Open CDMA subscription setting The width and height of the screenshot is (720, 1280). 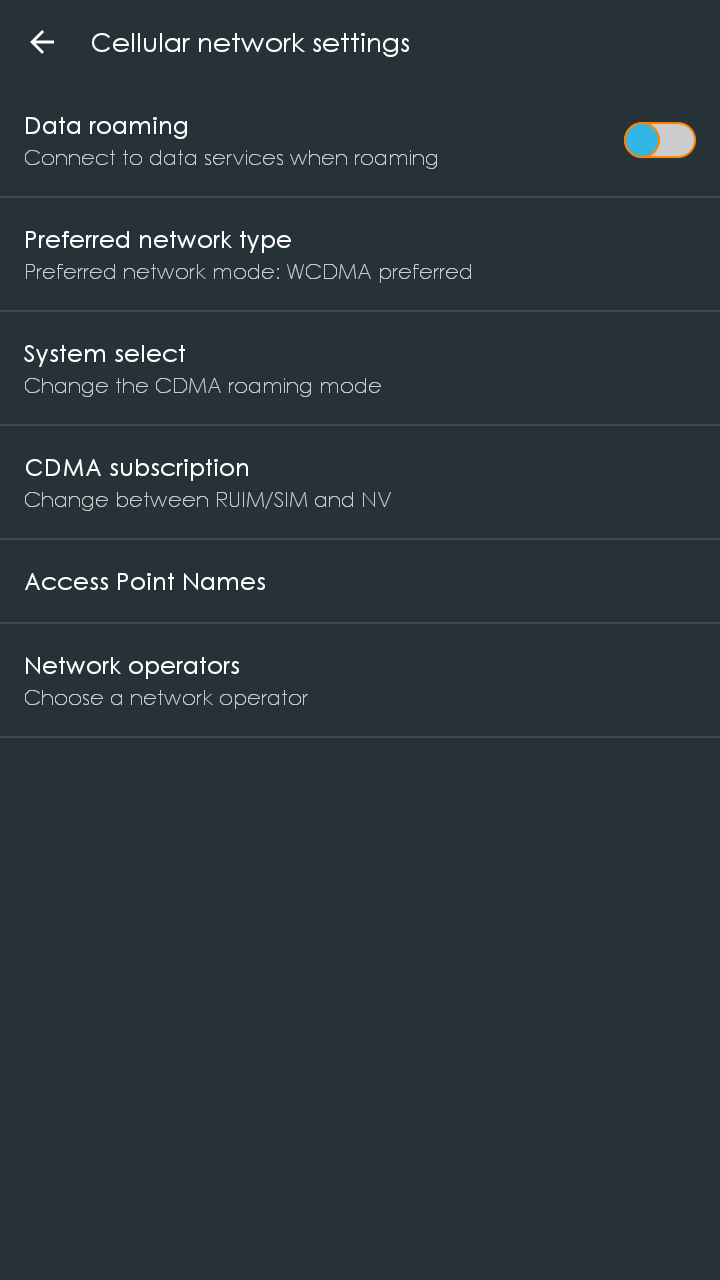click(137, 468)
